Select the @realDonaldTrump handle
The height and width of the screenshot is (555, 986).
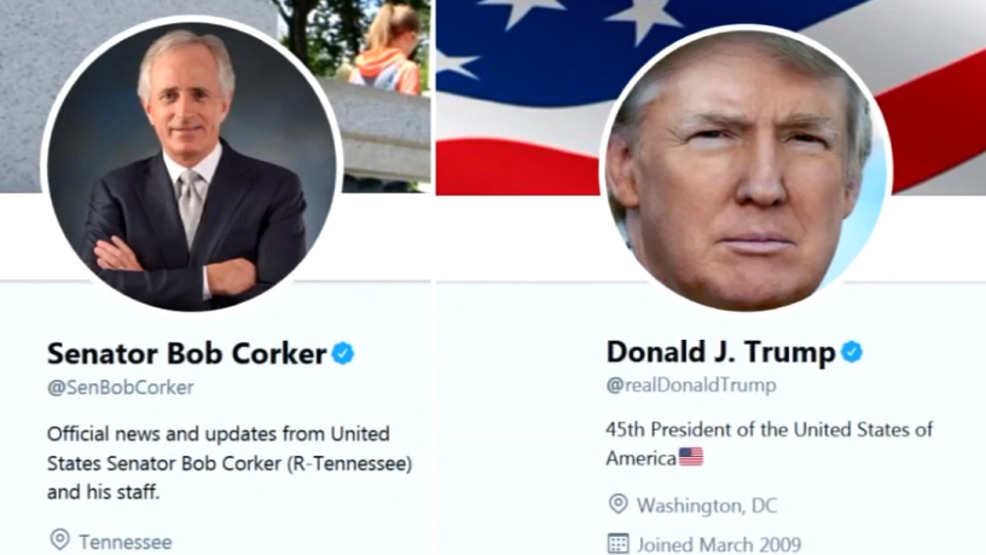[x=691, y=385]
